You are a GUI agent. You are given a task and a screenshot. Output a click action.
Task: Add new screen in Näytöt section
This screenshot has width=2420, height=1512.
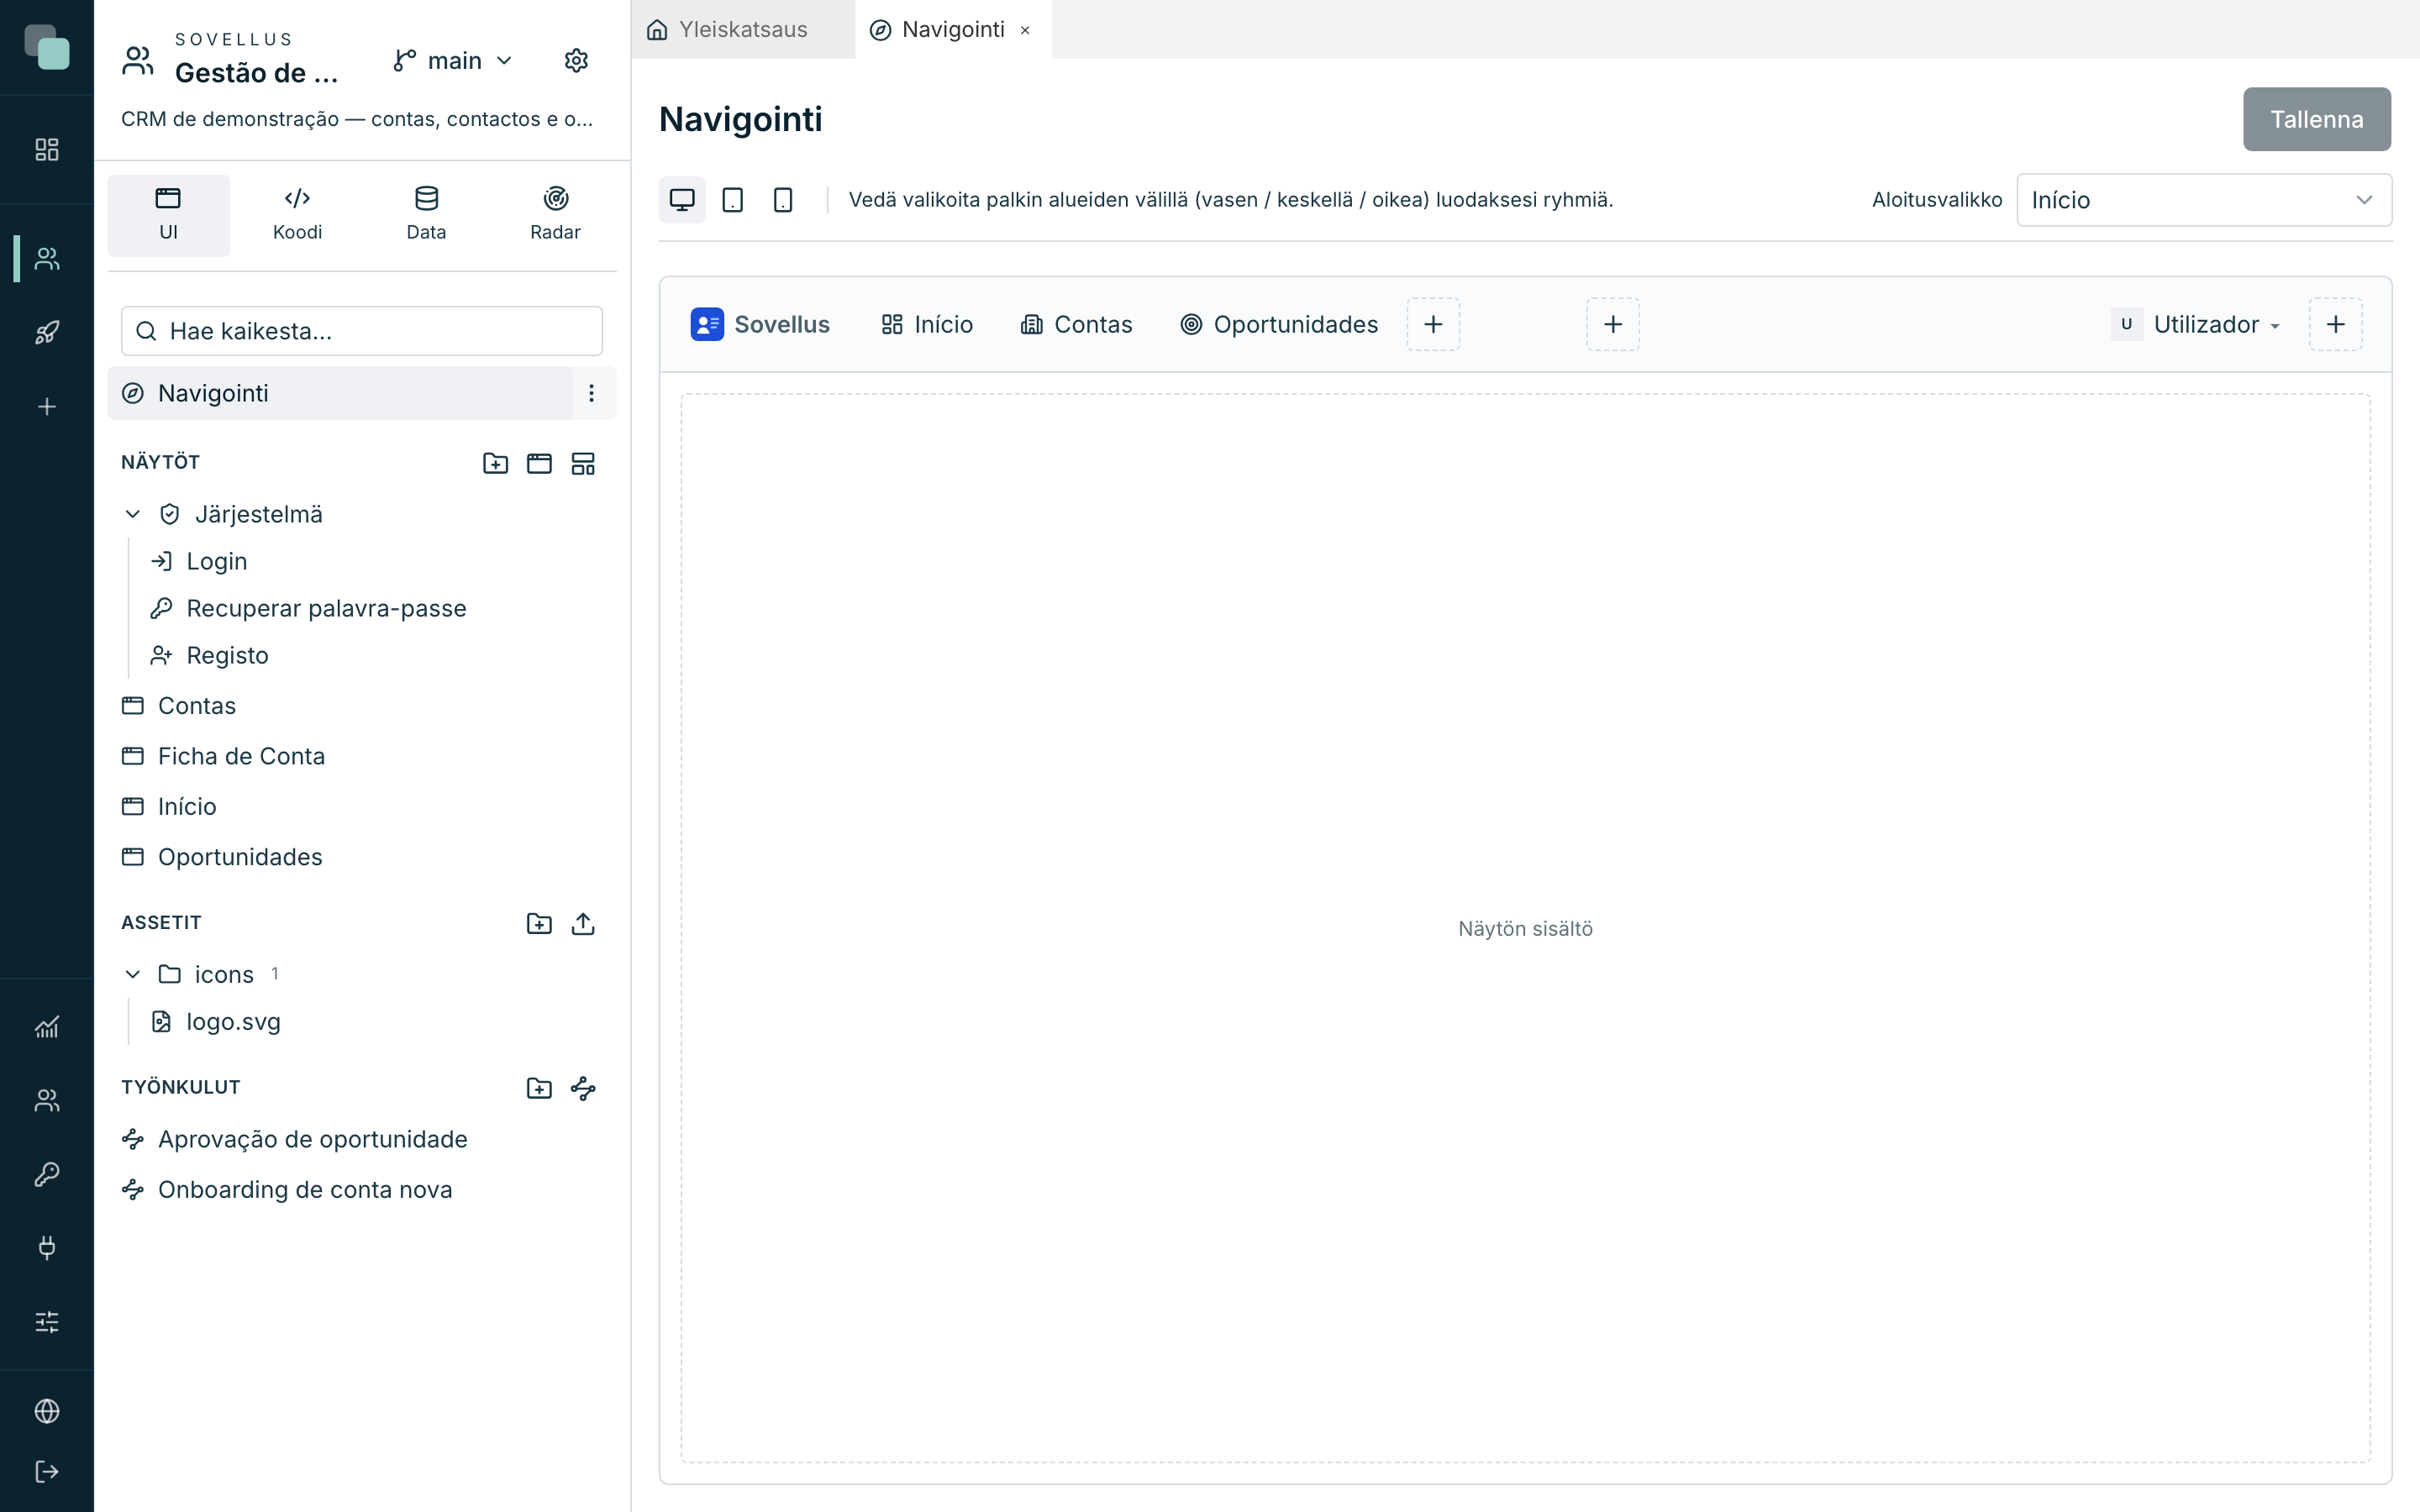(539, 463)
